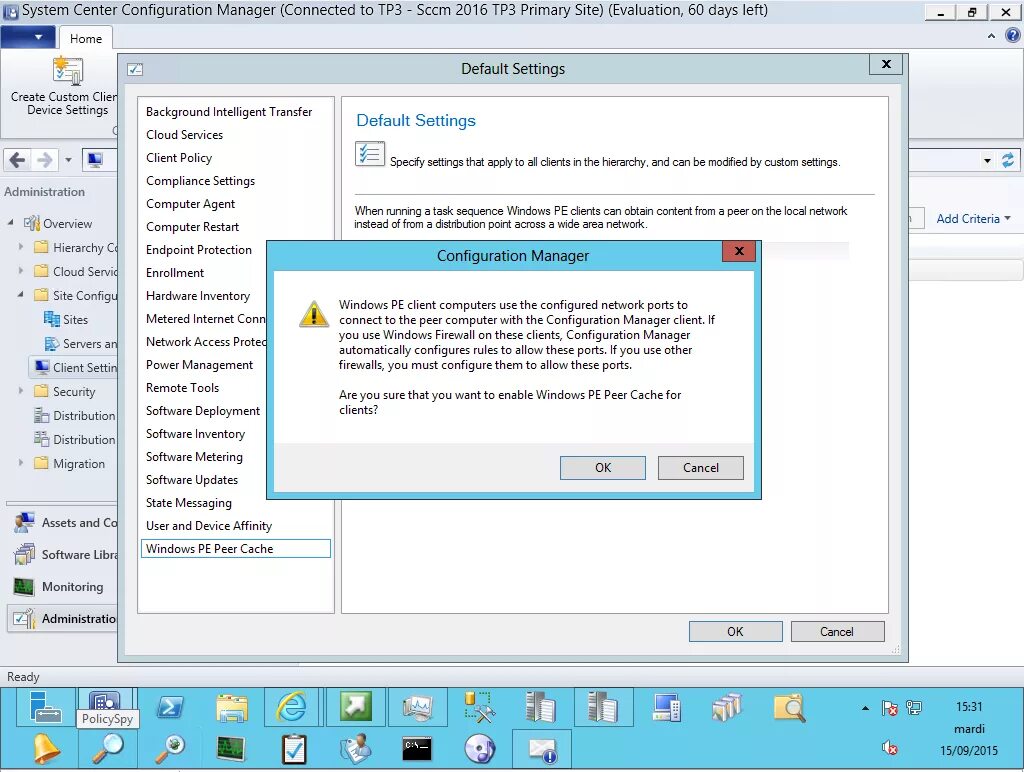Select Servers and Site System Roles item
Viewport: 1024px width, 772px height.
pyautogui.click(x=80, y=344)
